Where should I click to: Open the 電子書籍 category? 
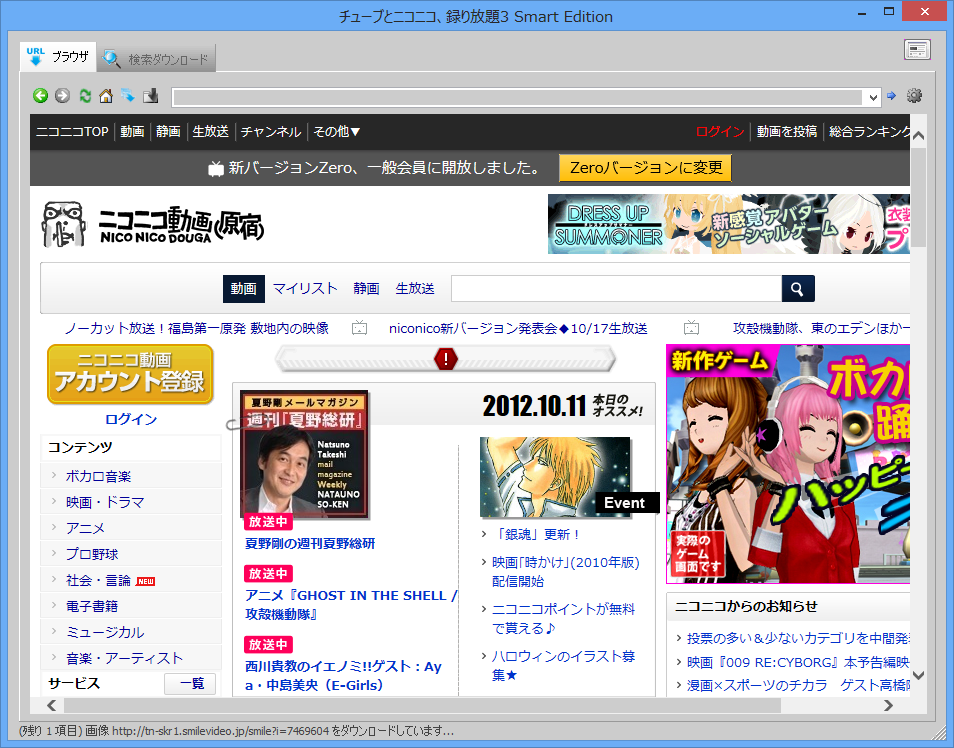[92, 606]
